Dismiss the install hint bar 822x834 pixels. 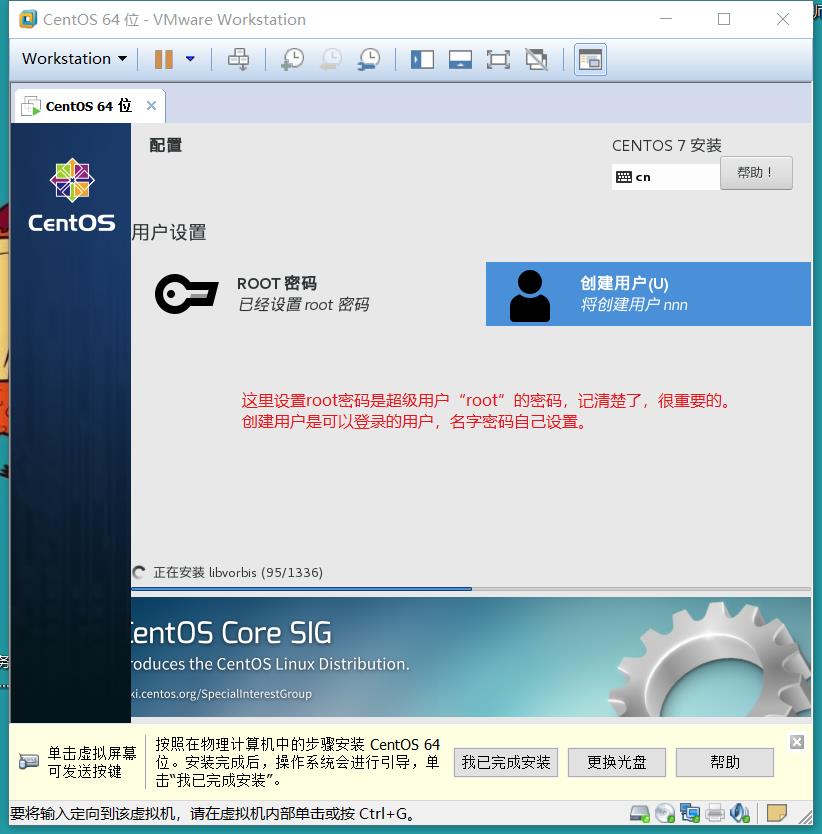pos(796,742)
